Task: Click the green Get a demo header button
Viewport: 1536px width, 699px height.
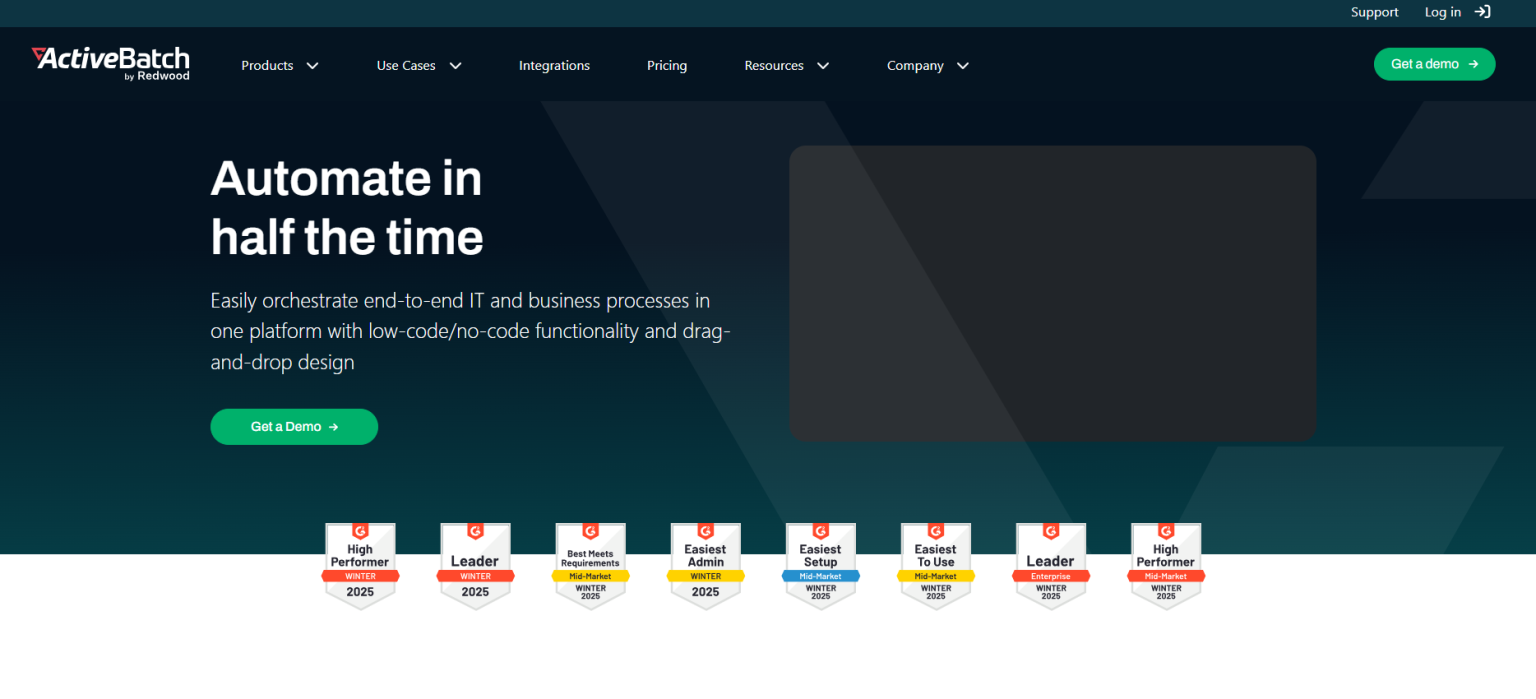Action: [1434, 63]
